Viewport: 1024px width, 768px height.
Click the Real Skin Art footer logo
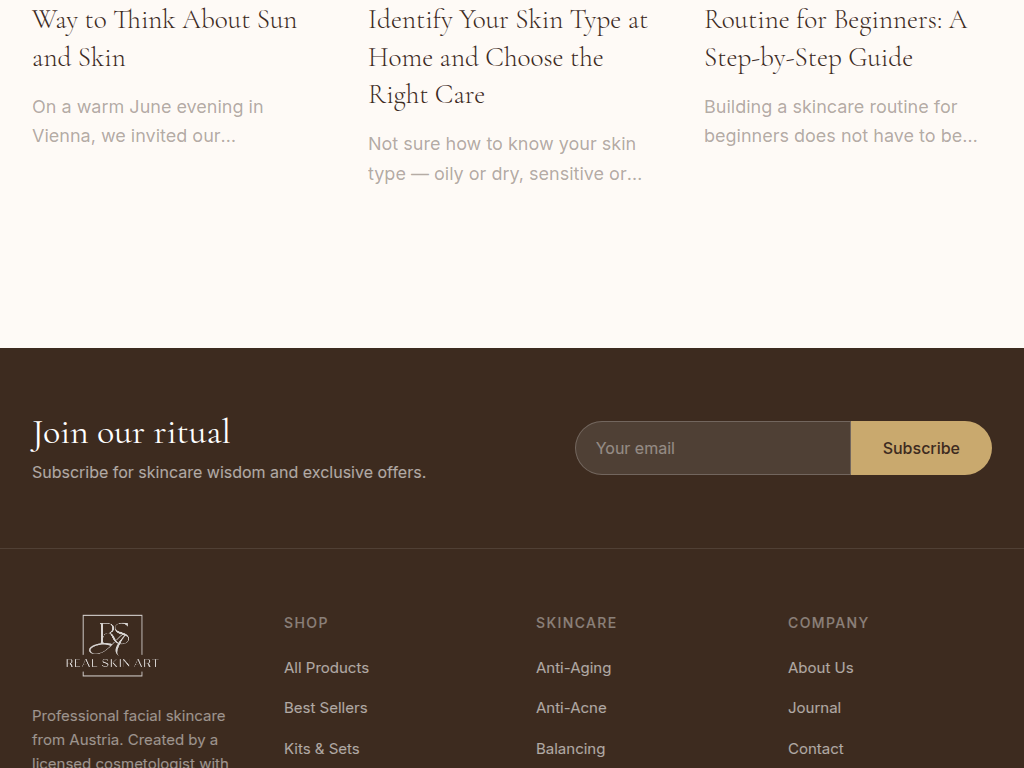(x=112, y=646)
